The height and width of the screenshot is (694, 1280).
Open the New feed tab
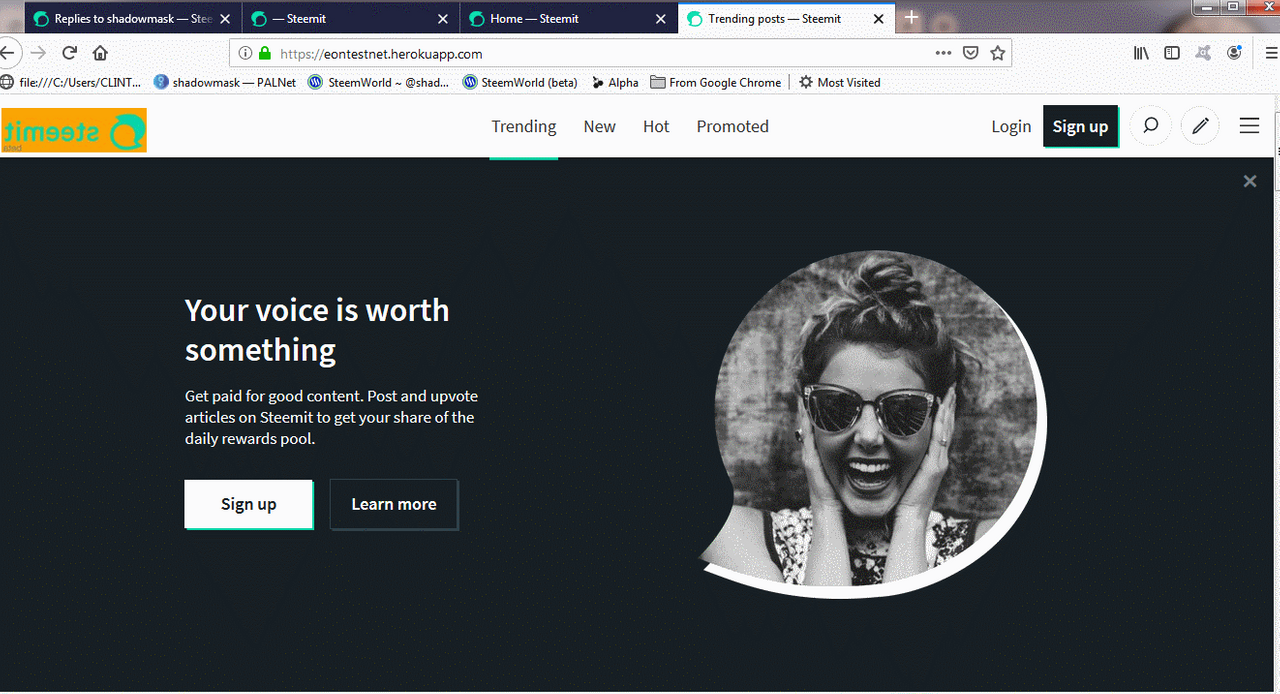coord(600,126)
